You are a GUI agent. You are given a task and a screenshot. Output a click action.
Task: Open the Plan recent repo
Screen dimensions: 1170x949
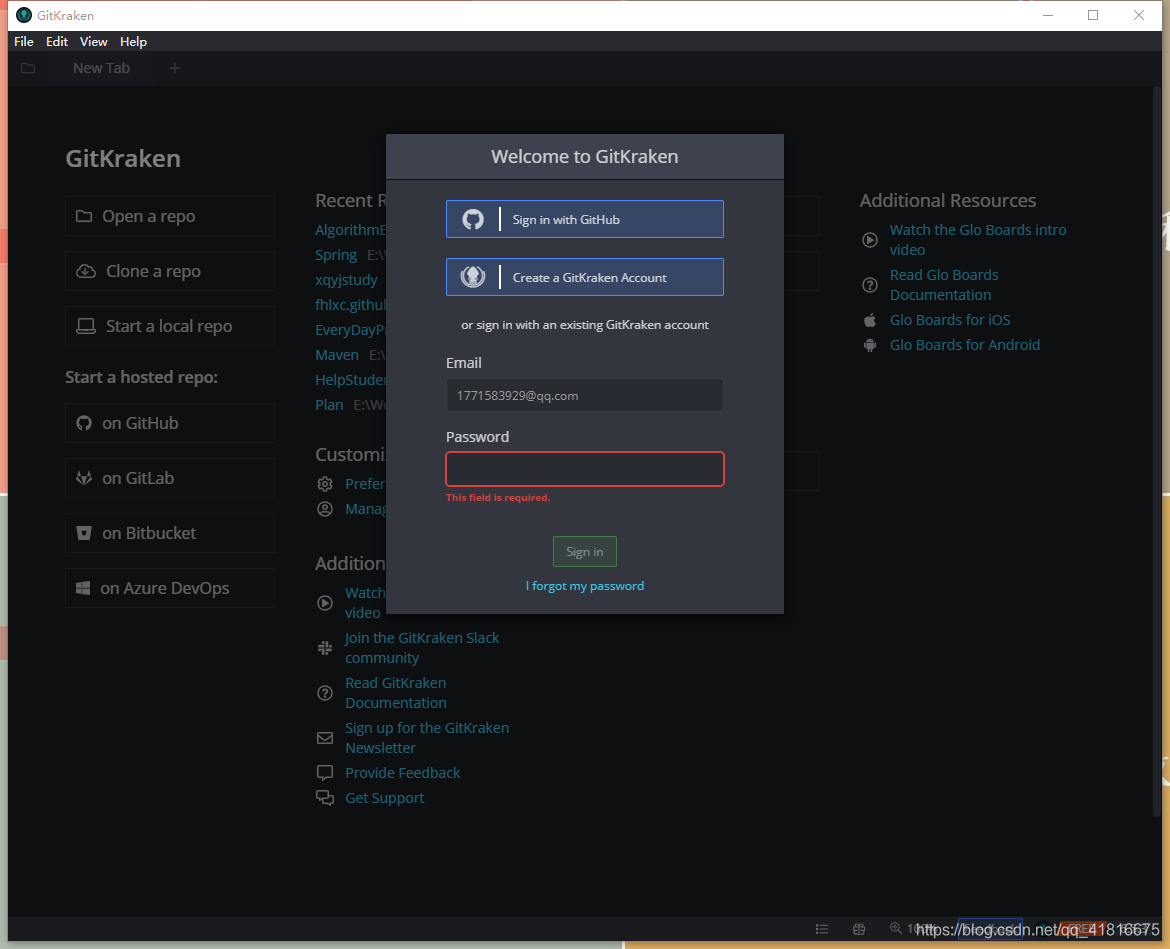(329, 405)
